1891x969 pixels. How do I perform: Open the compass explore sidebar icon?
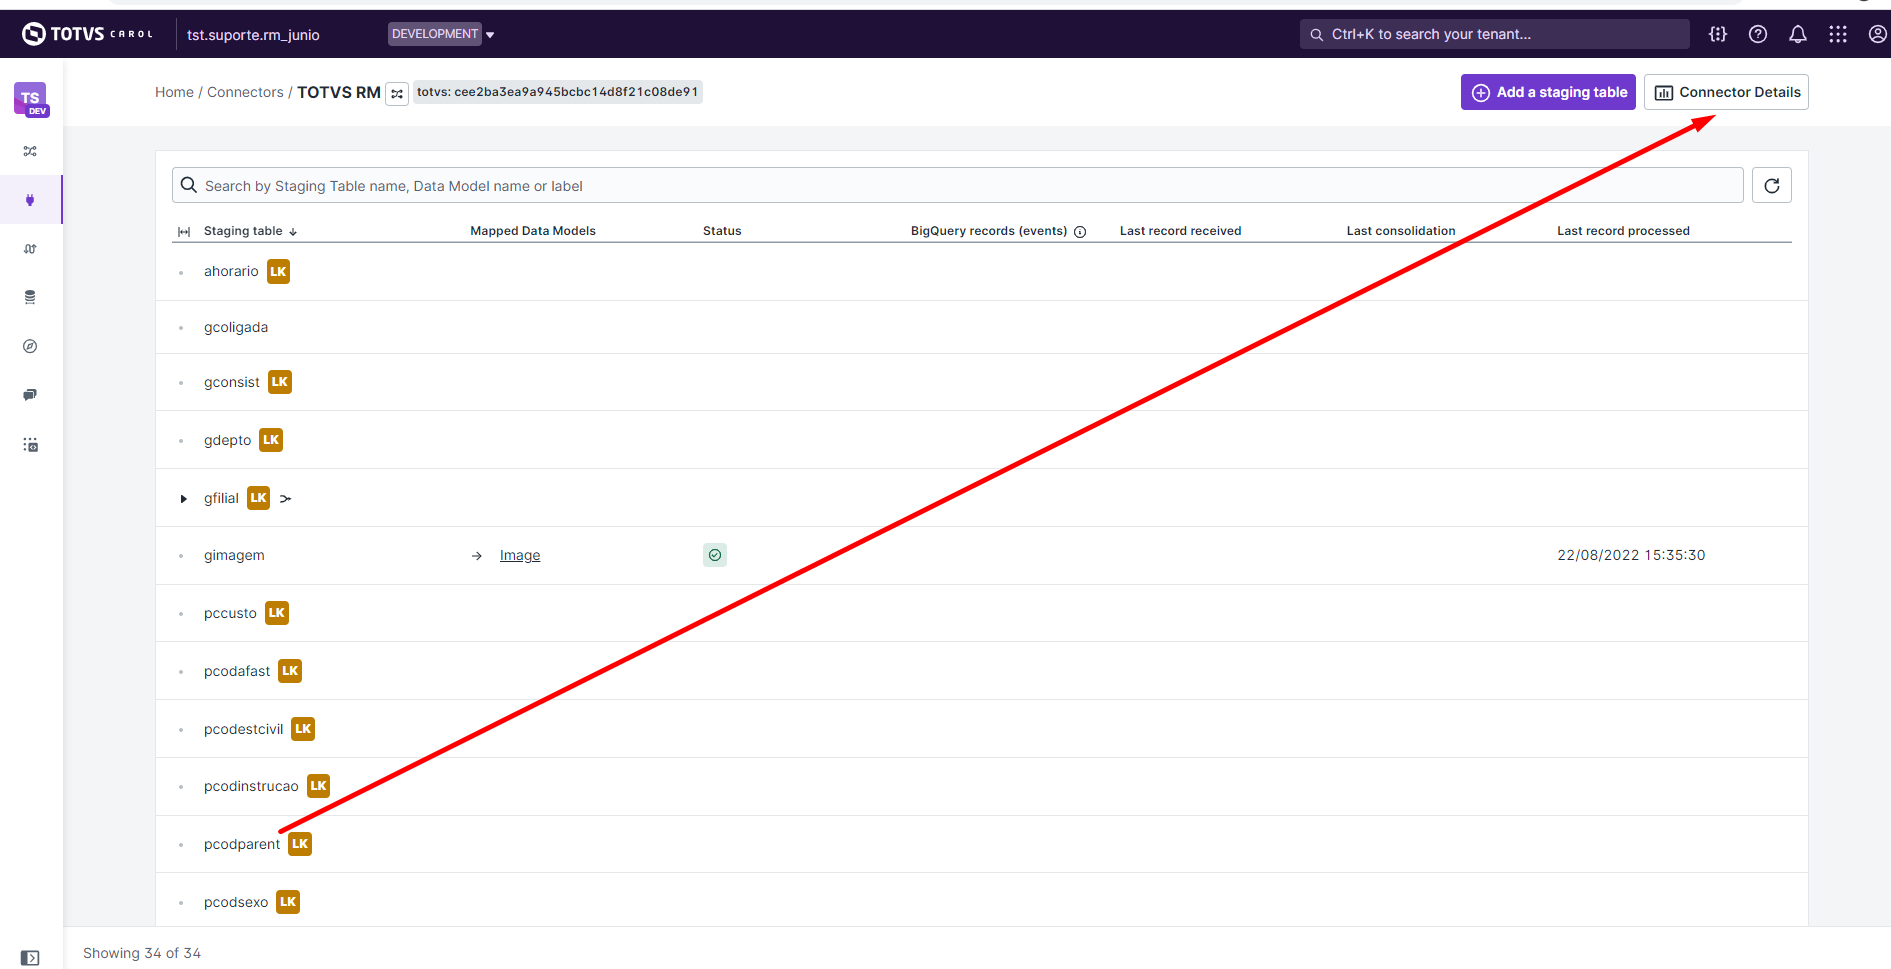pyautogui.click(x=30, y=346)
